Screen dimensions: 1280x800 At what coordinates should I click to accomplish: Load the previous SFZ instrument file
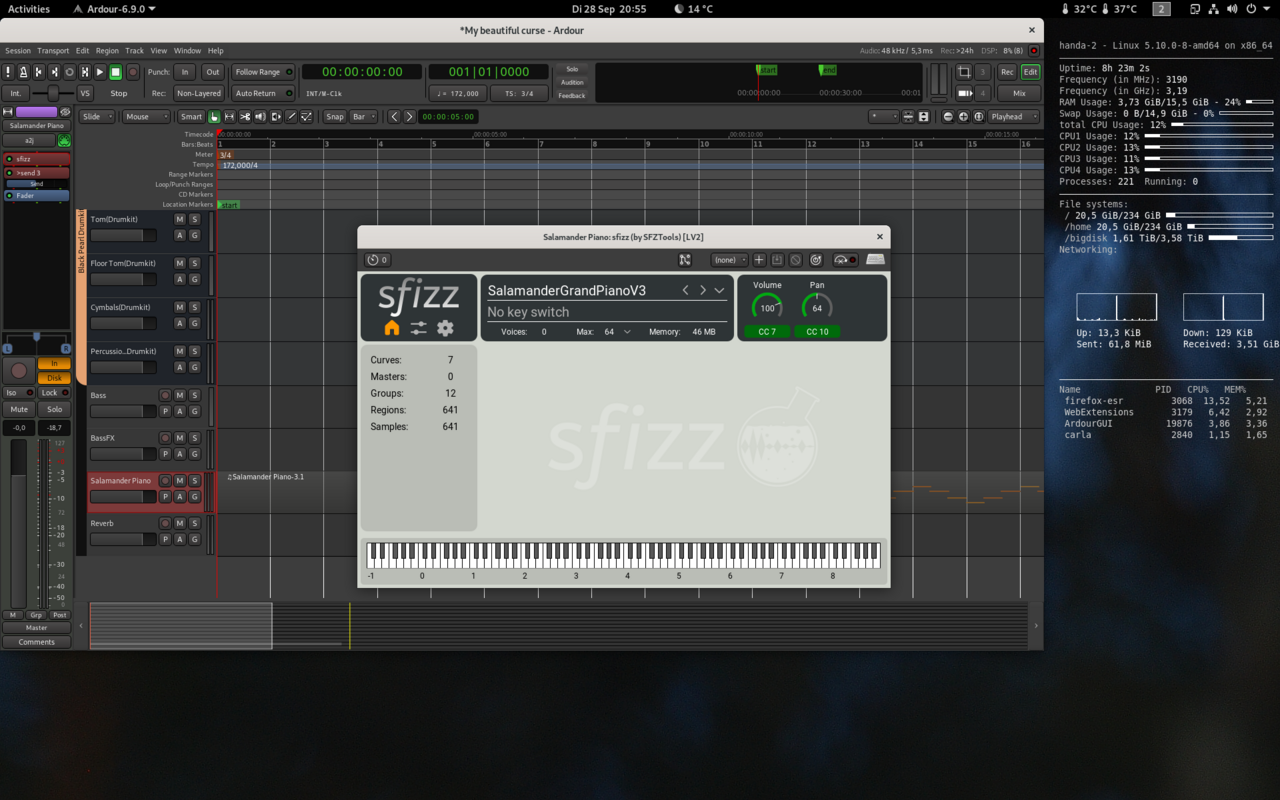pos(685,290)
